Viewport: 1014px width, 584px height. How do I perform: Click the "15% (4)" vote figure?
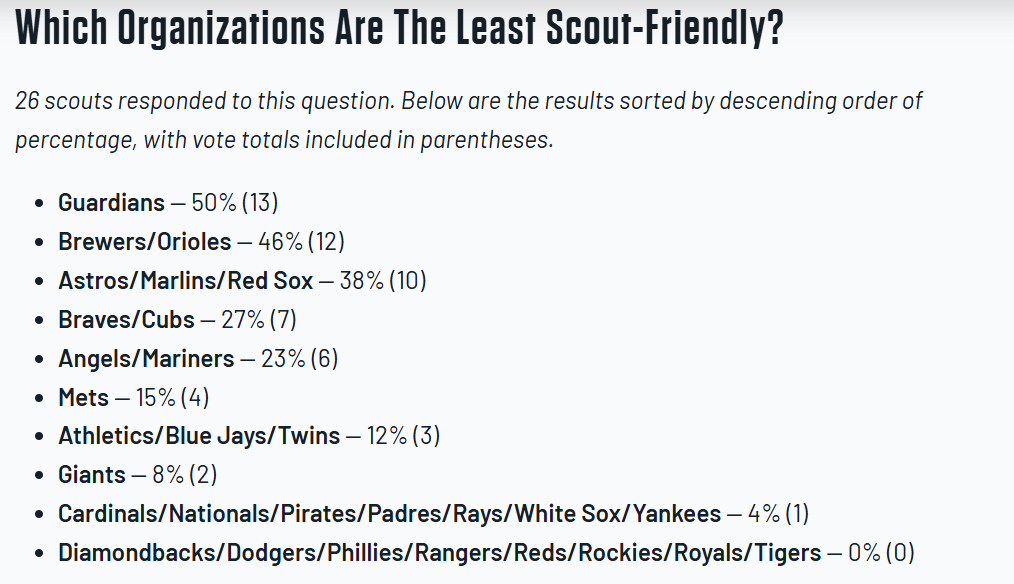click(x=172, y=398)
